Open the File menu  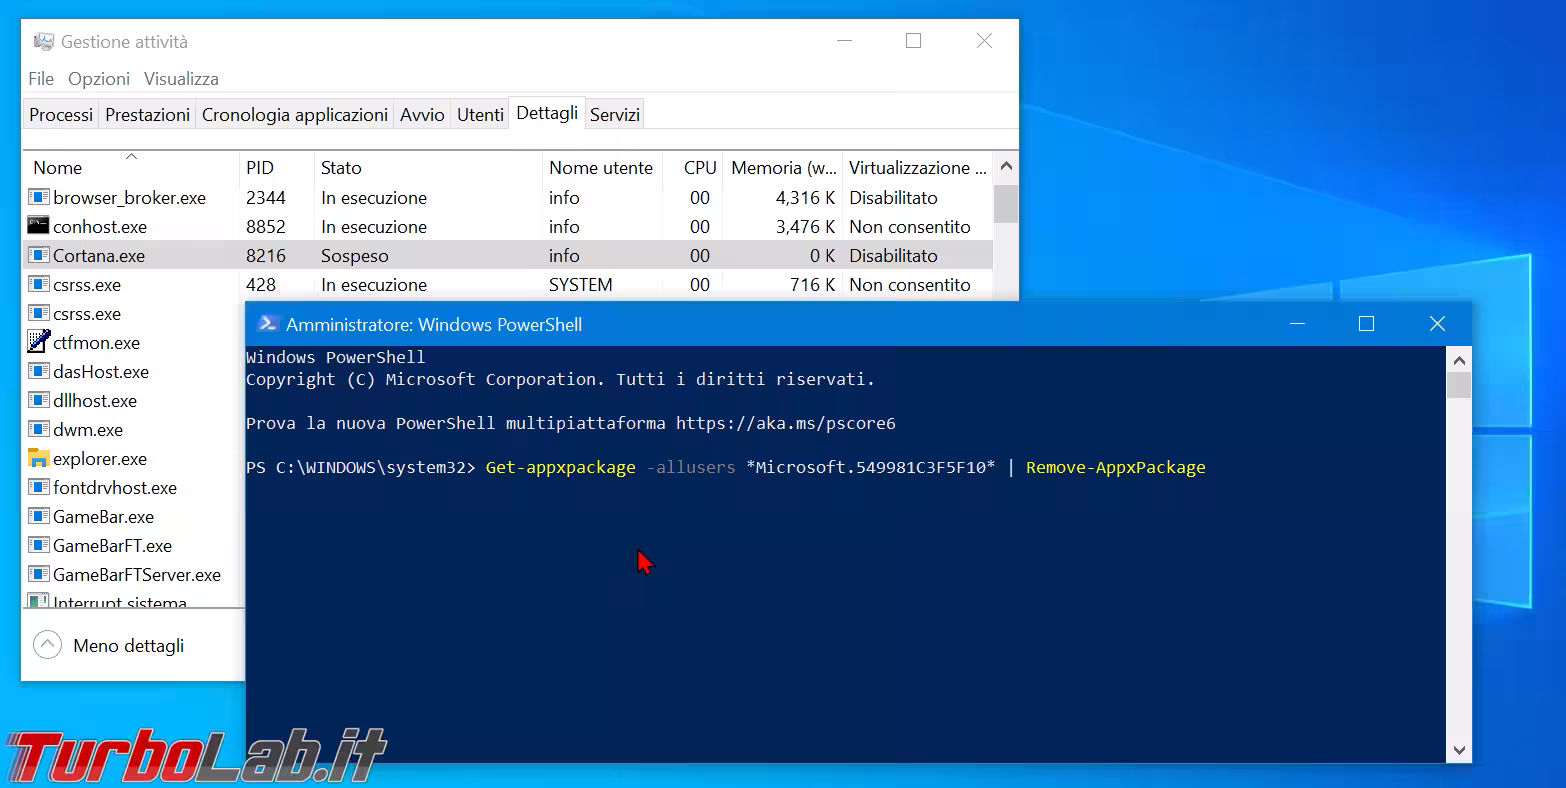41,79
